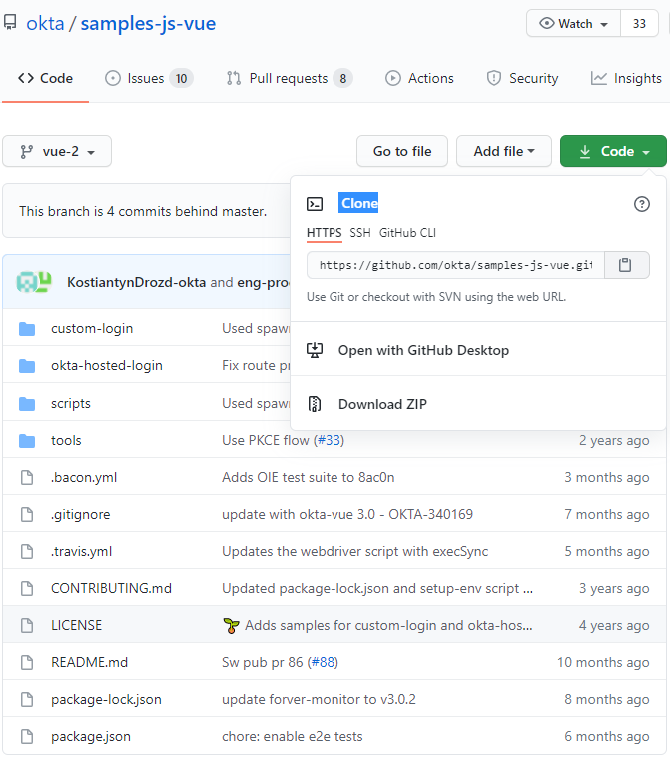Open the custom-login folder
Image resolution: width=670 pixels, height=765 pixels.
click(92, 329)
